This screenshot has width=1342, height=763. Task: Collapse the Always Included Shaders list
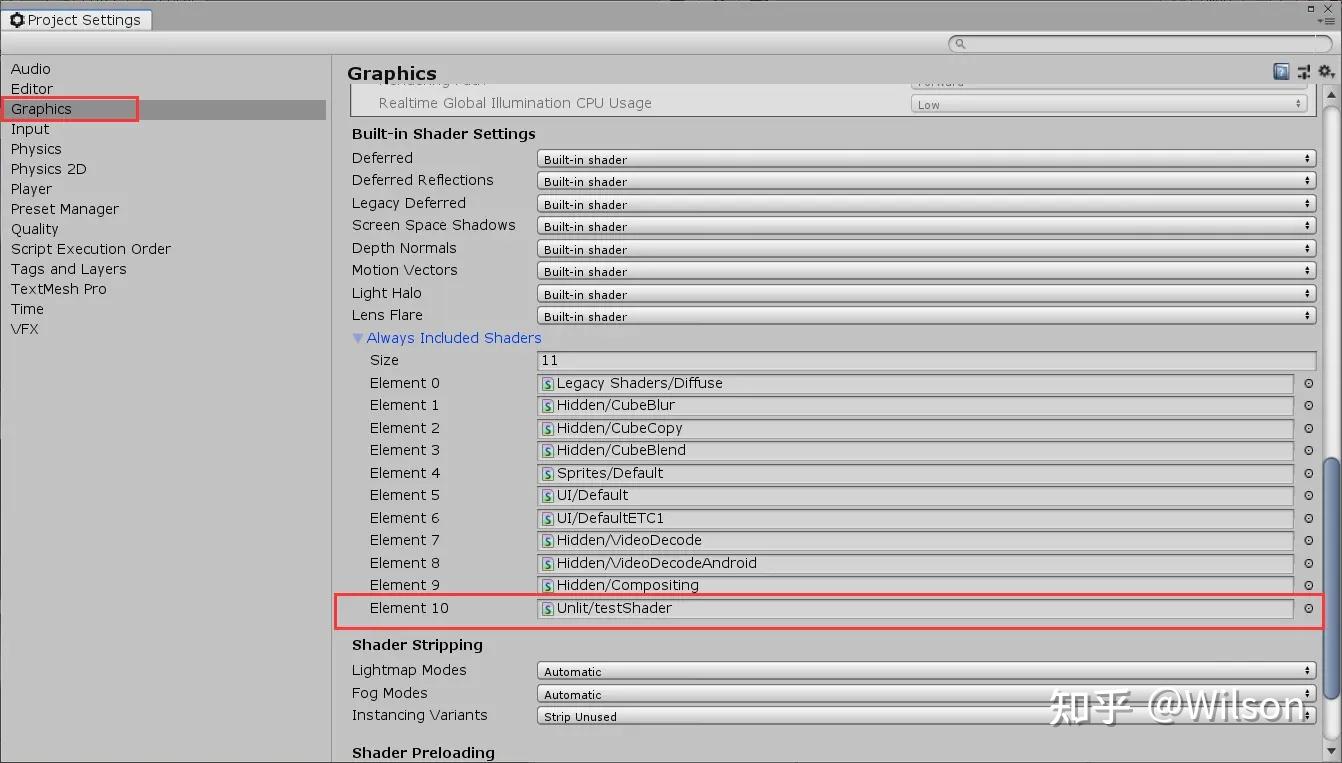click(x=358, y=338)
